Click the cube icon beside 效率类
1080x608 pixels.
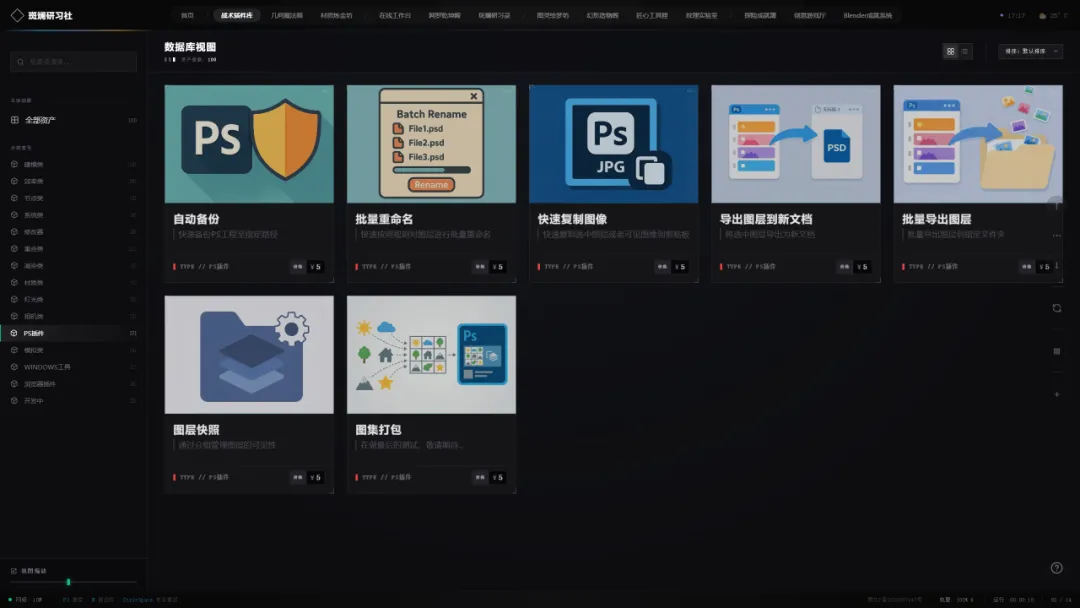14,181
